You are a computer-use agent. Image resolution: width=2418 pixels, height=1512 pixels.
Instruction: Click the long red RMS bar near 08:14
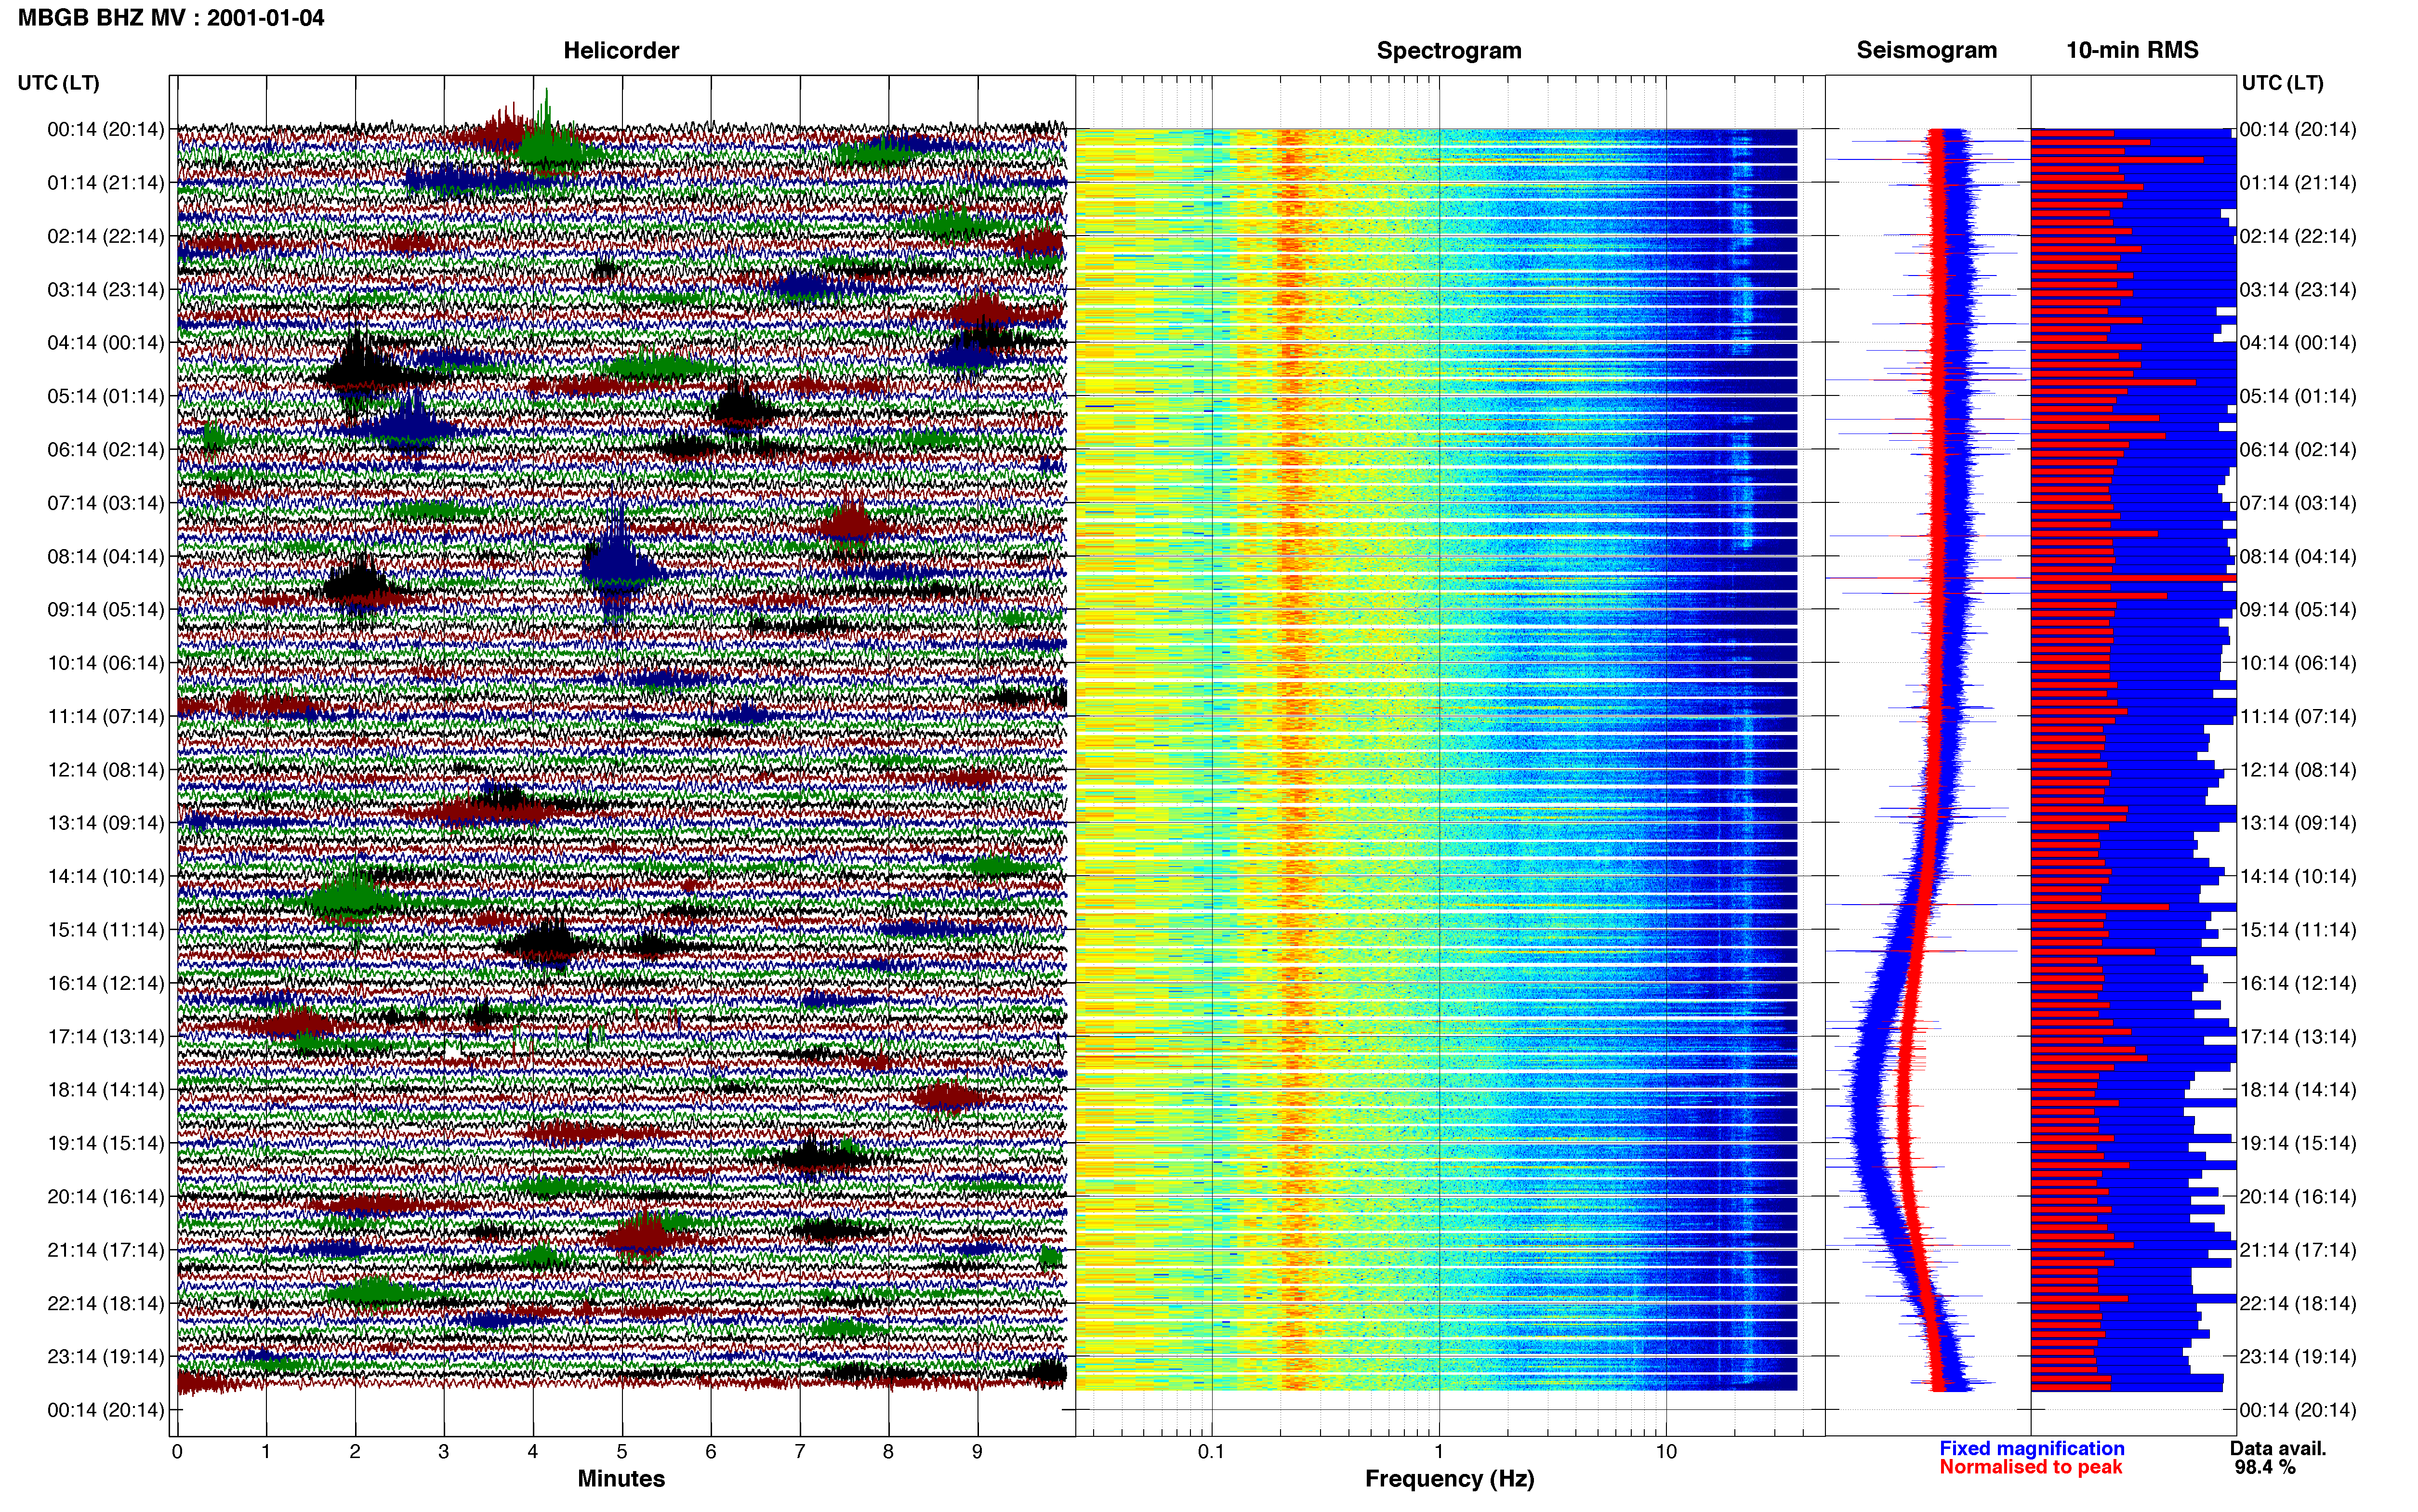pyautogui.click(x=2133, y=578)
